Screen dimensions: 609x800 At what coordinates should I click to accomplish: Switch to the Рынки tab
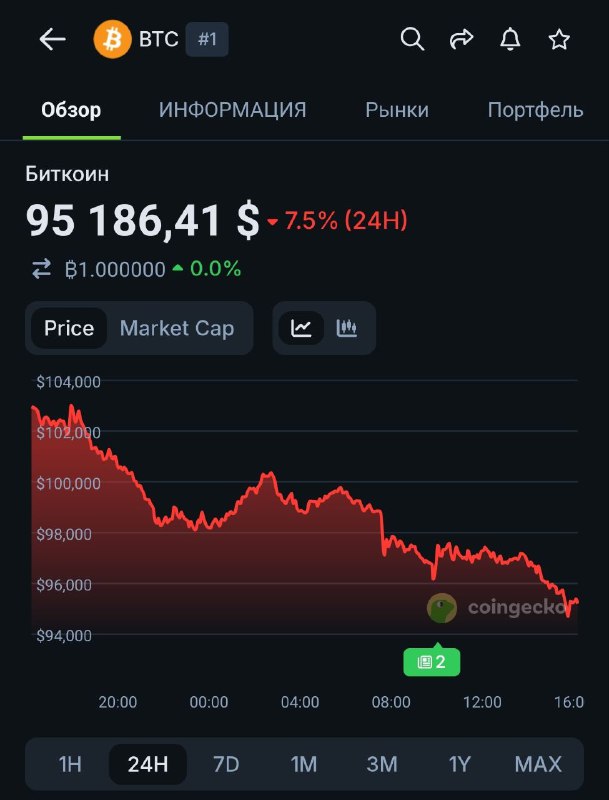tap(397, 110)
